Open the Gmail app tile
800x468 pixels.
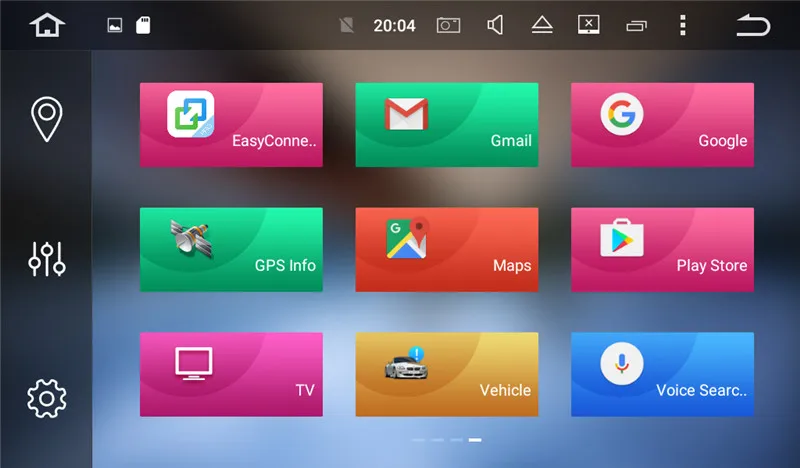pyautogui.click(x=446, y=125)
